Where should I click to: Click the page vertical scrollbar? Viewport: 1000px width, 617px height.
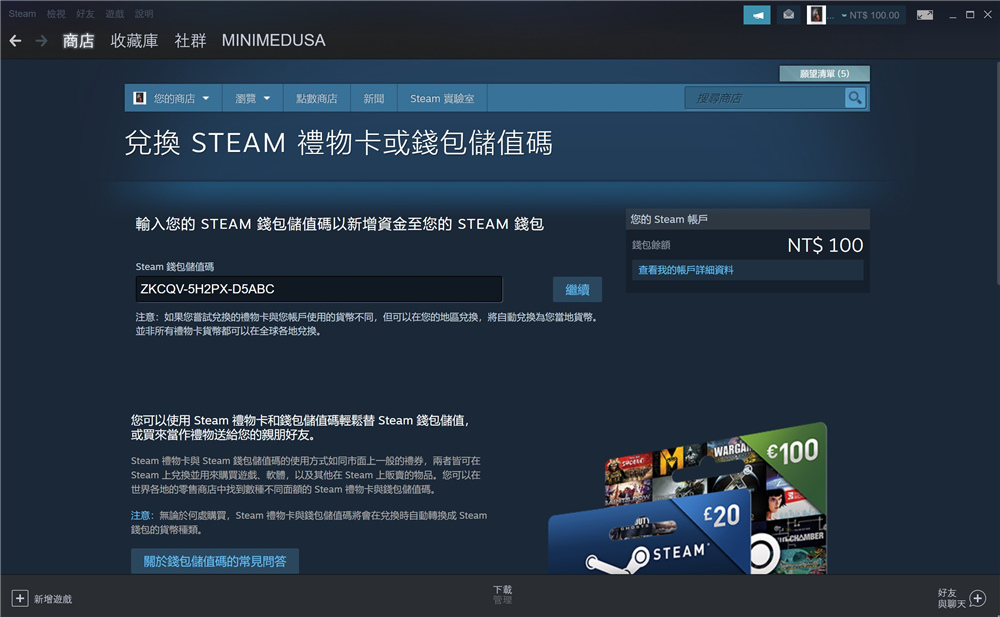point(997,172)
